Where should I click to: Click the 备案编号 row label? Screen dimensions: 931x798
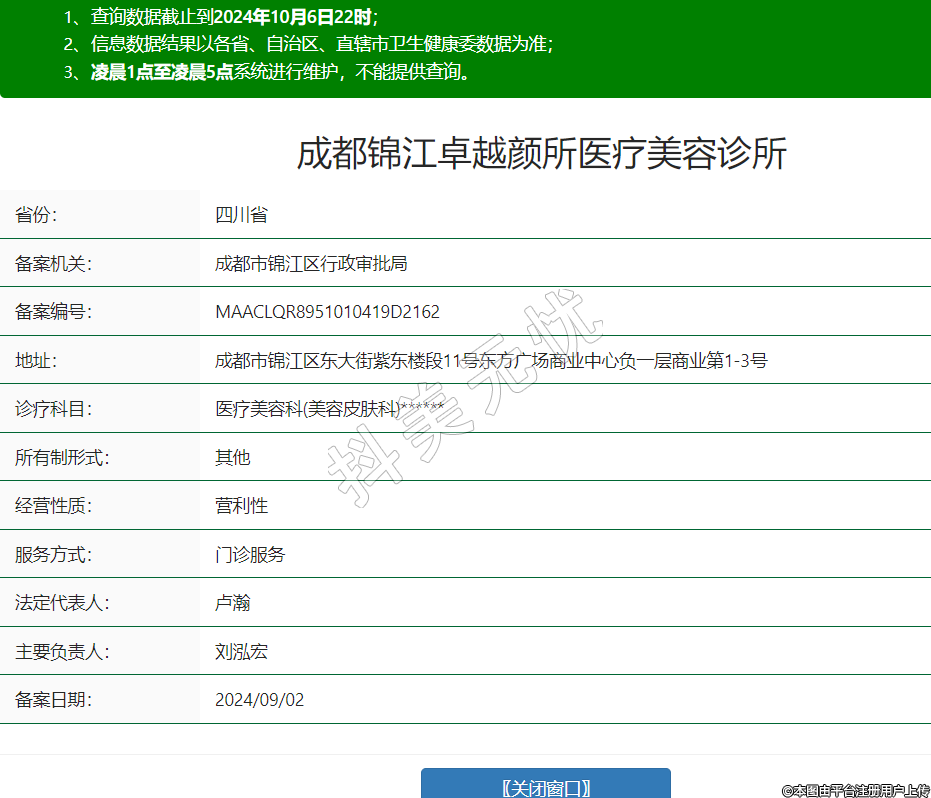tap(53, 312)
